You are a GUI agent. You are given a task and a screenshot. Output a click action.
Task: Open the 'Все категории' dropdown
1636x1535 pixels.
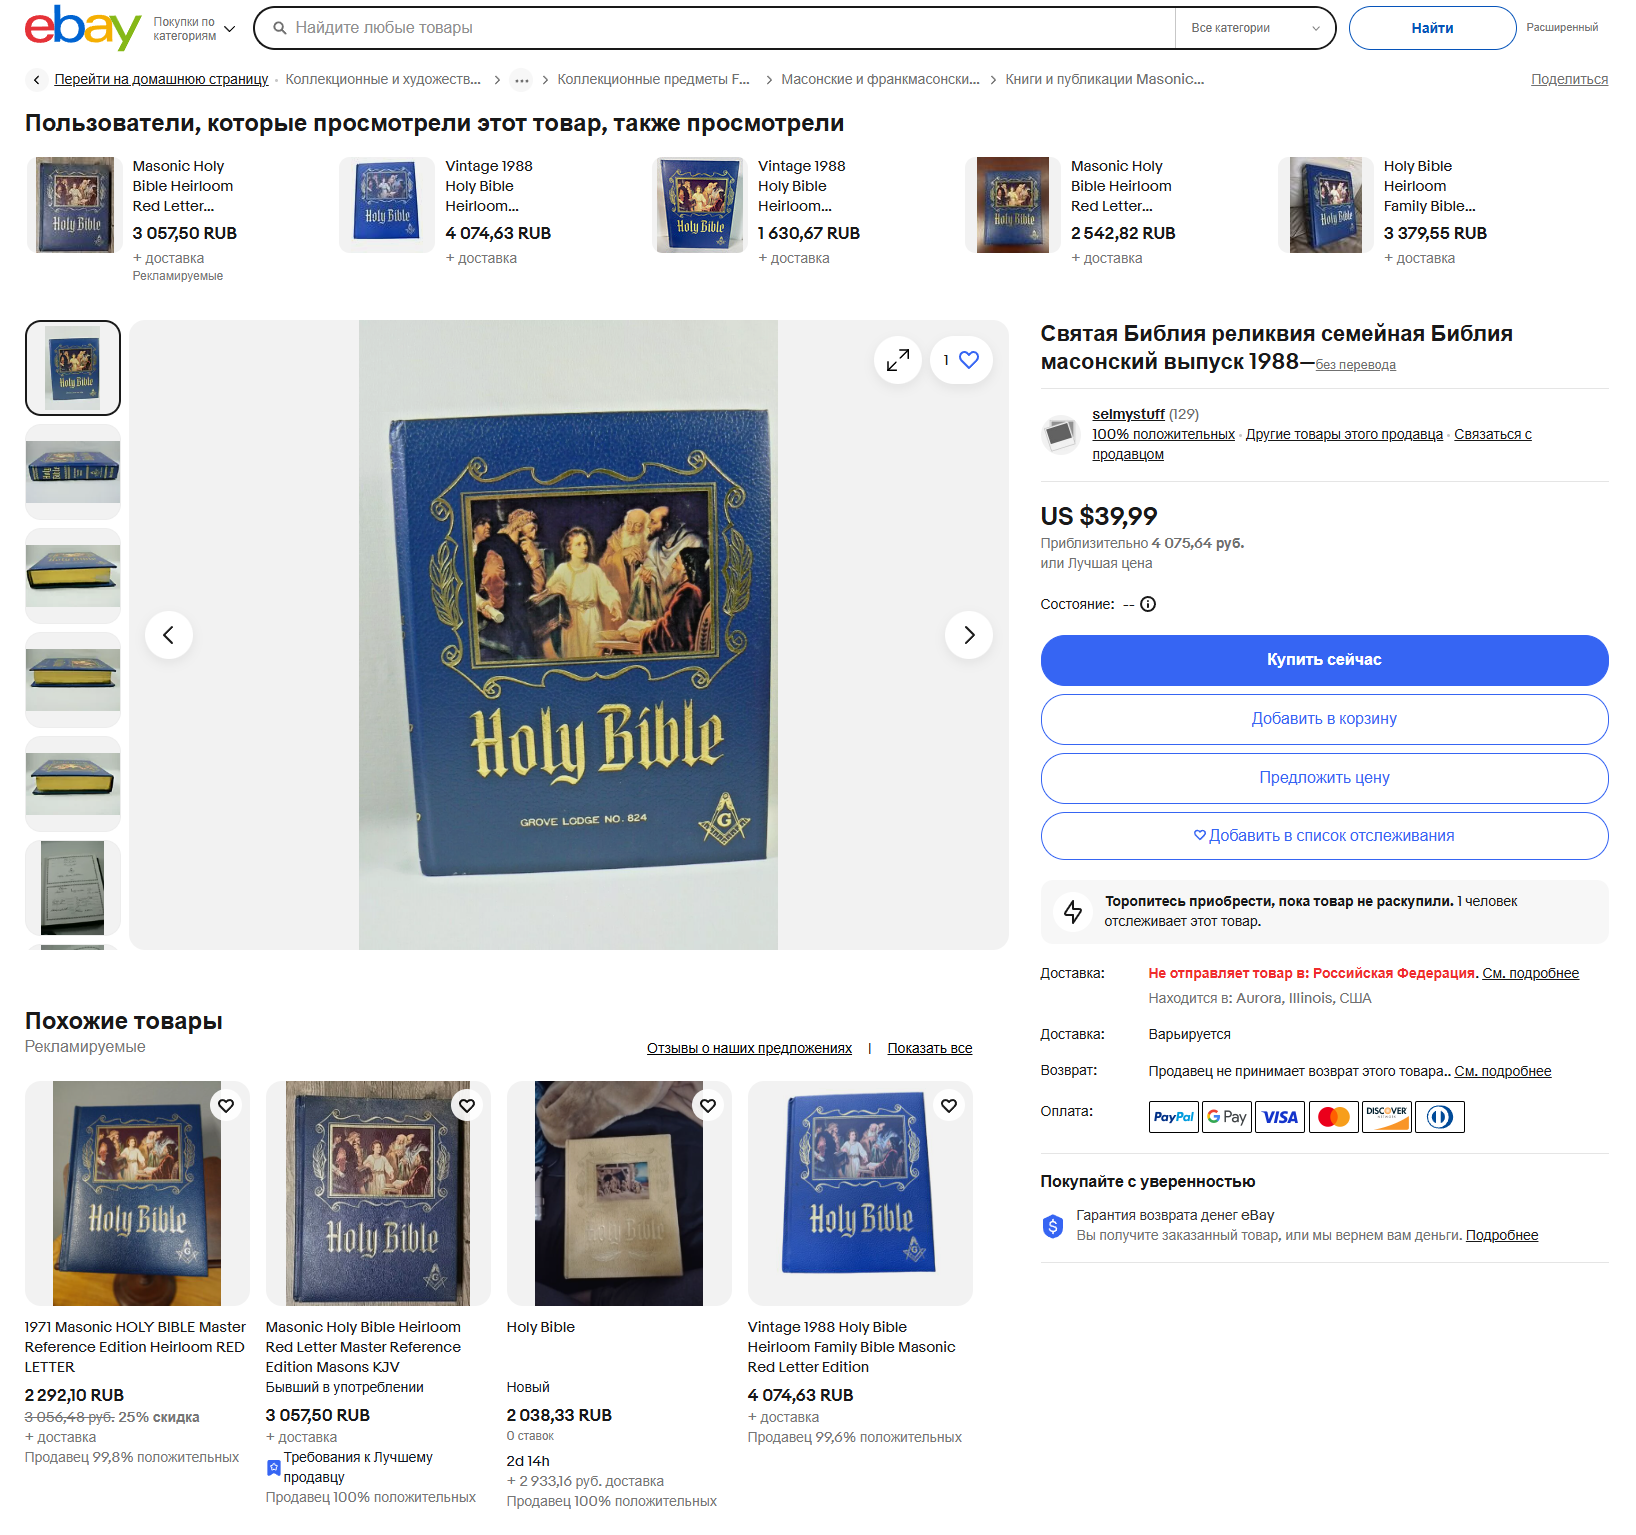click(1254, 28)
